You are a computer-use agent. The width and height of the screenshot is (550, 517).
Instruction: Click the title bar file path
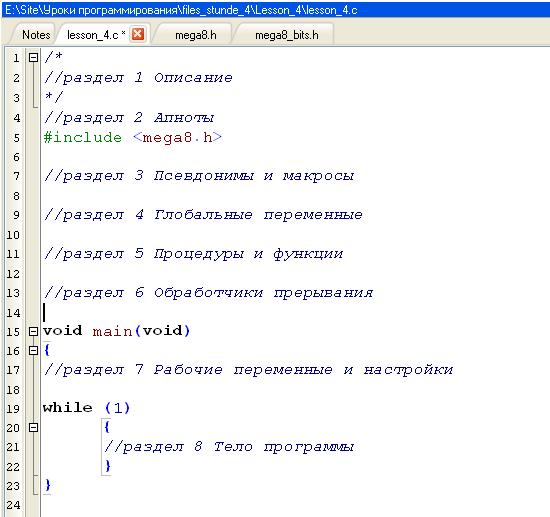pyautogui.click(x=181, y=10)
